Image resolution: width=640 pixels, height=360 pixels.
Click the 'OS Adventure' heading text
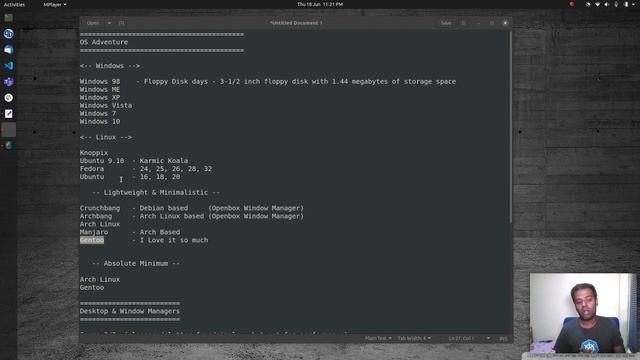click(104, 42)
